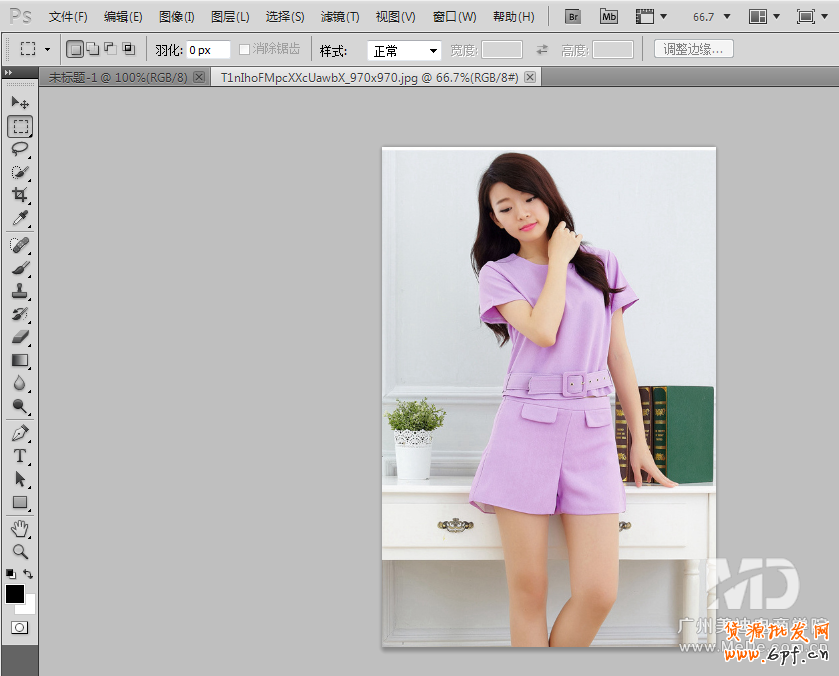Launch Adobe Bridge with the Br button
Screen dimensions: 839x676
click(x=572, y=17)
